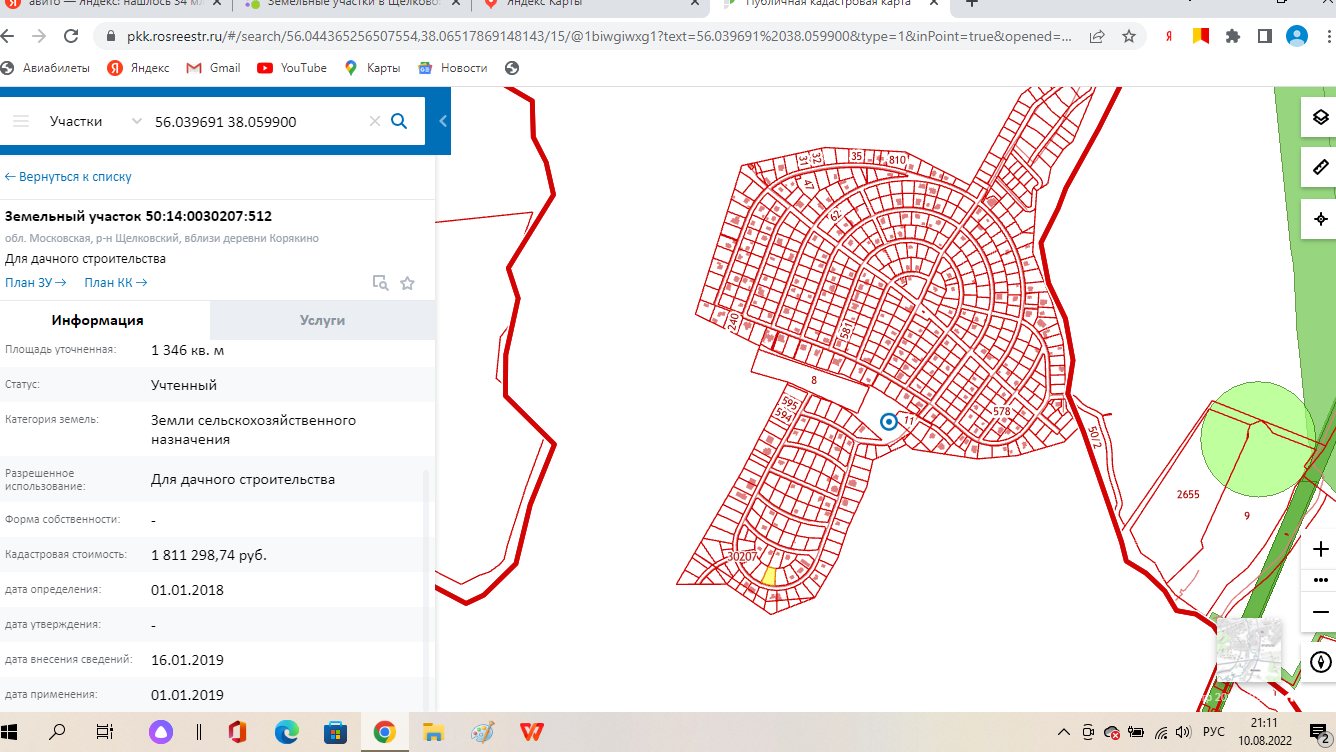This screenshot has width=1336, height=752.
Task: Open Paint from the taskbar
Action: (482, 732)
